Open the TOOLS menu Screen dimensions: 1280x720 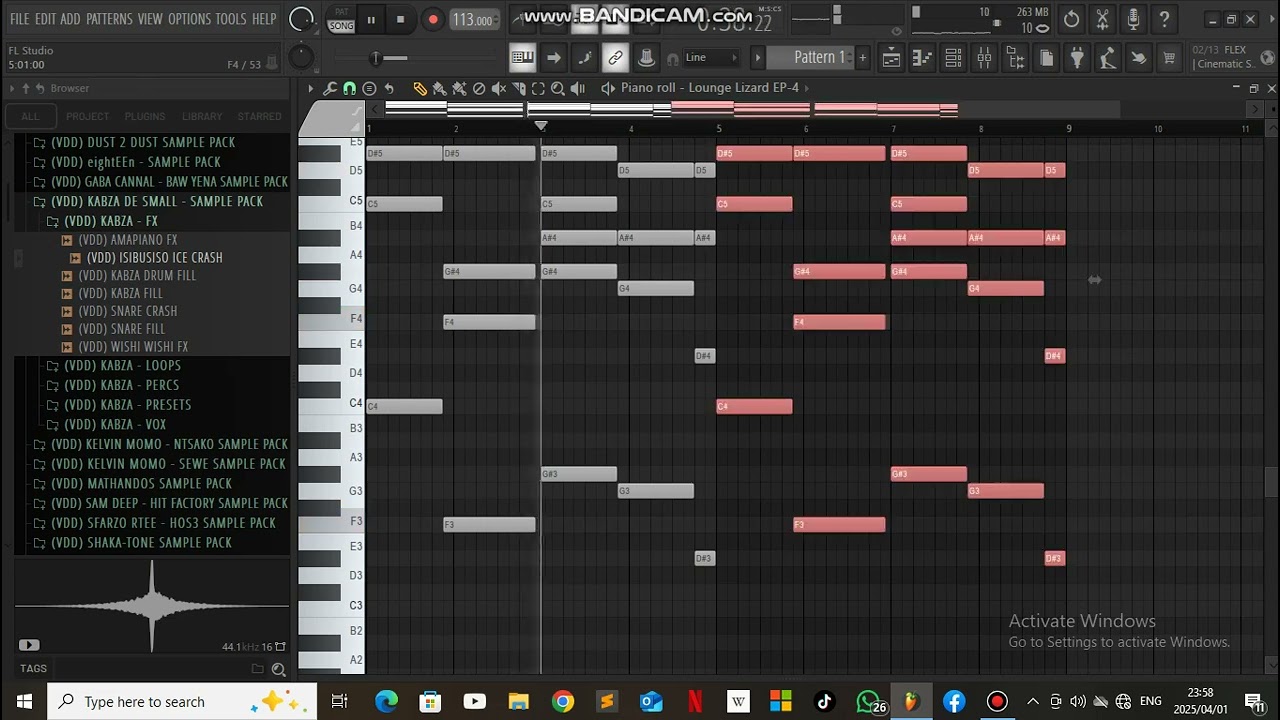point(231,19)
